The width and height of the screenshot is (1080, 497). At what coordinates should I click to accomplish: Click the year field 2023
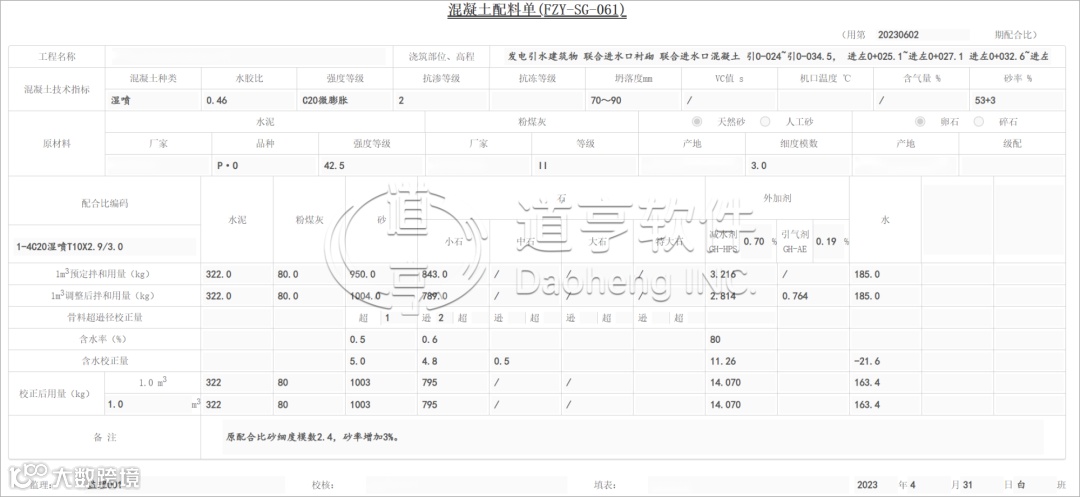pos(875,485)
